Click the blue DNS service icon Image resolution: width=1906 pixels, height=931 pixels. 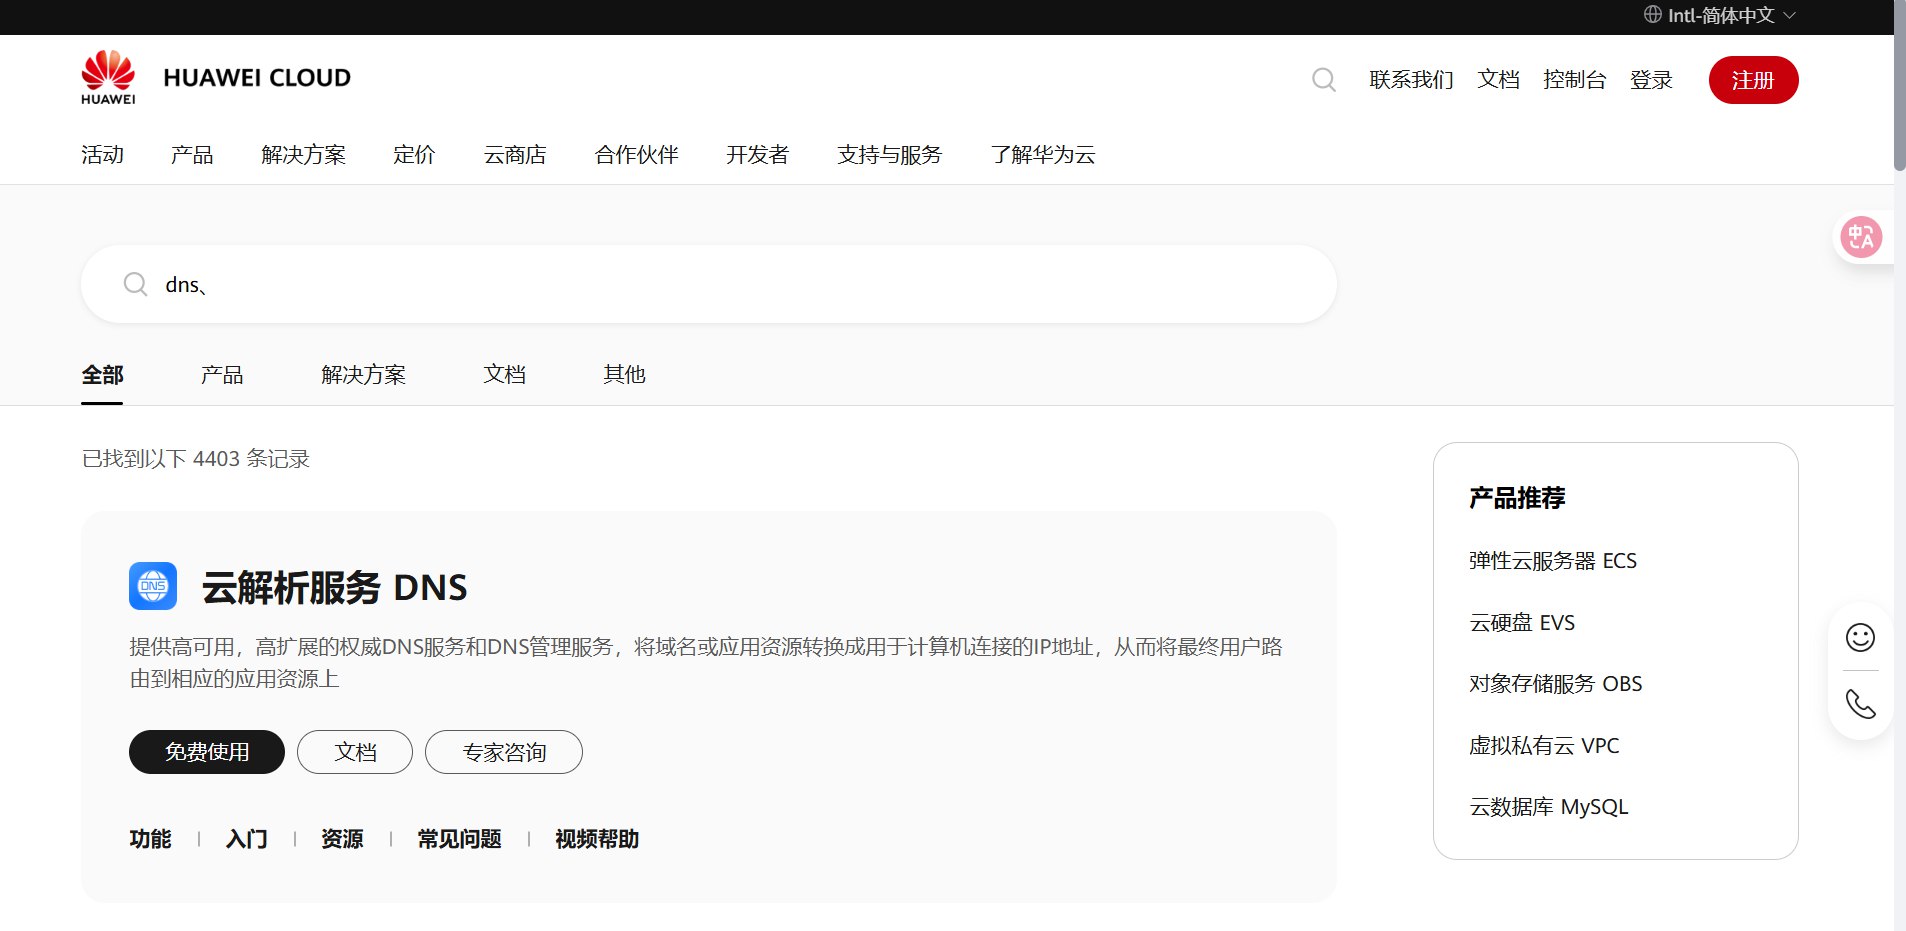click(x=153, y=586)
